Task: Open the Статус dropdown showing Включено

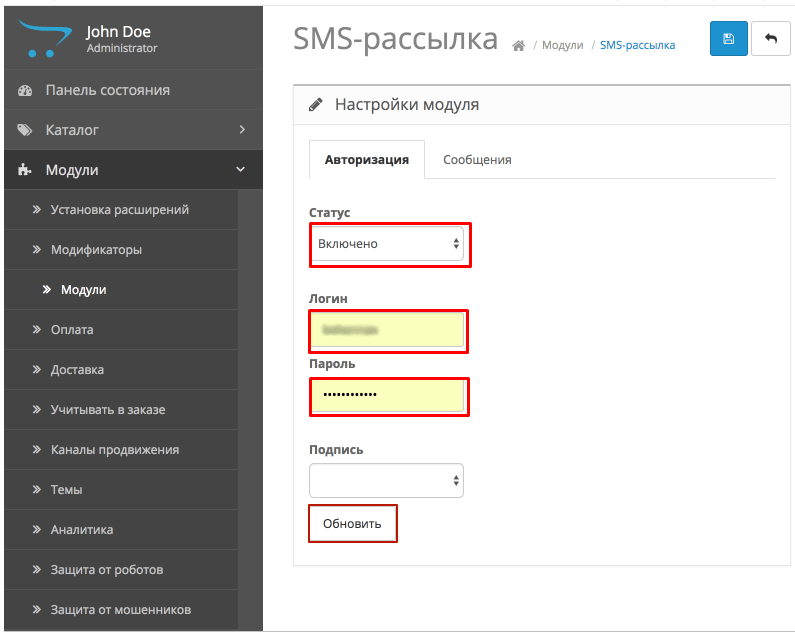Action: [x=386, y=244]
